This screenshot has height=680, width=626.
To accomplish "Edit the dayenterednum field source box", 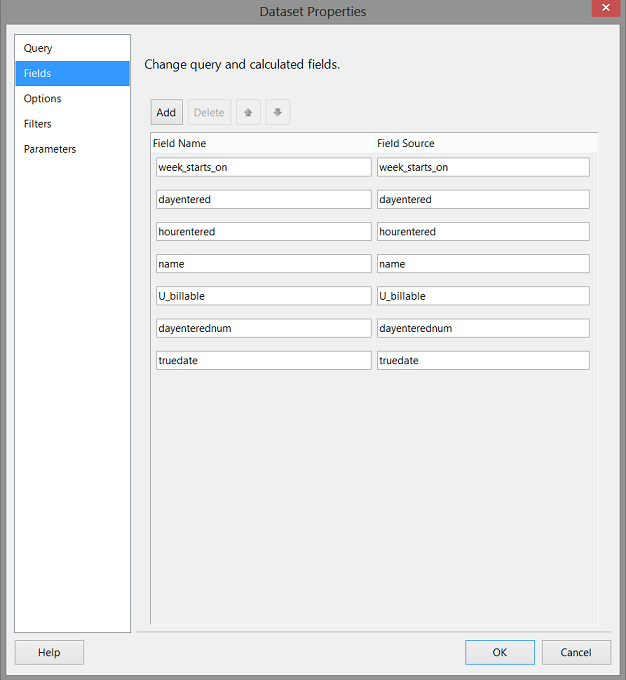I will point(483,328).
